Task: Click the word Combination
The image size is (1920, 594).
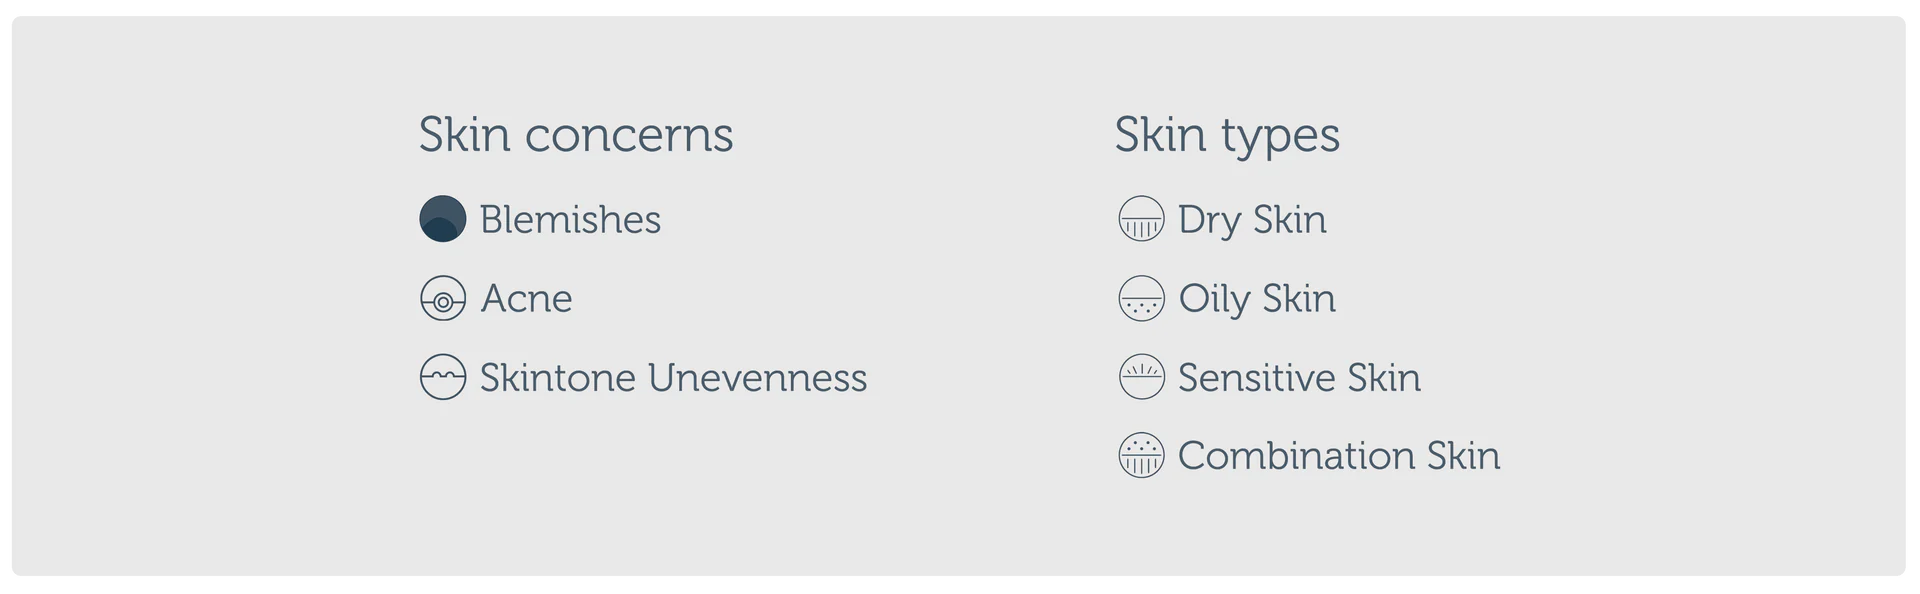Action: pos(1296,455)
